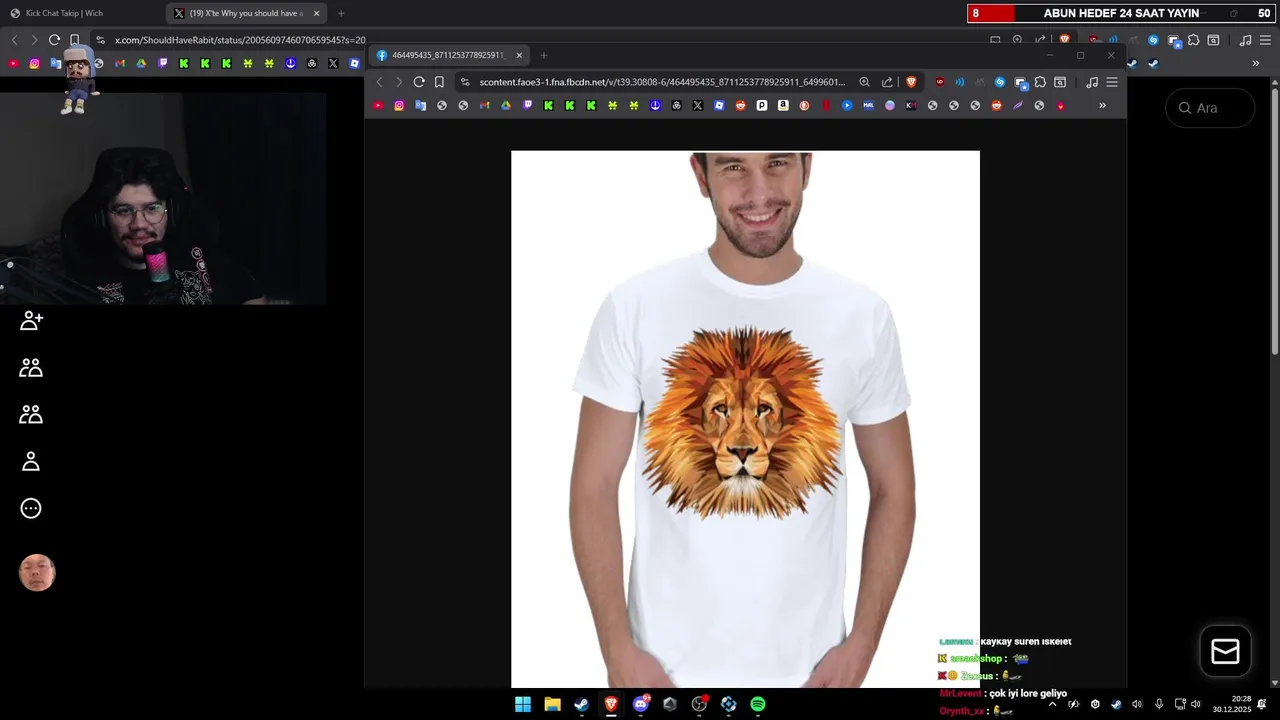Viewport: 1280px width, 720px height.
Task: Close the 464495435 Facebook image tab
Action: point(519,55)
